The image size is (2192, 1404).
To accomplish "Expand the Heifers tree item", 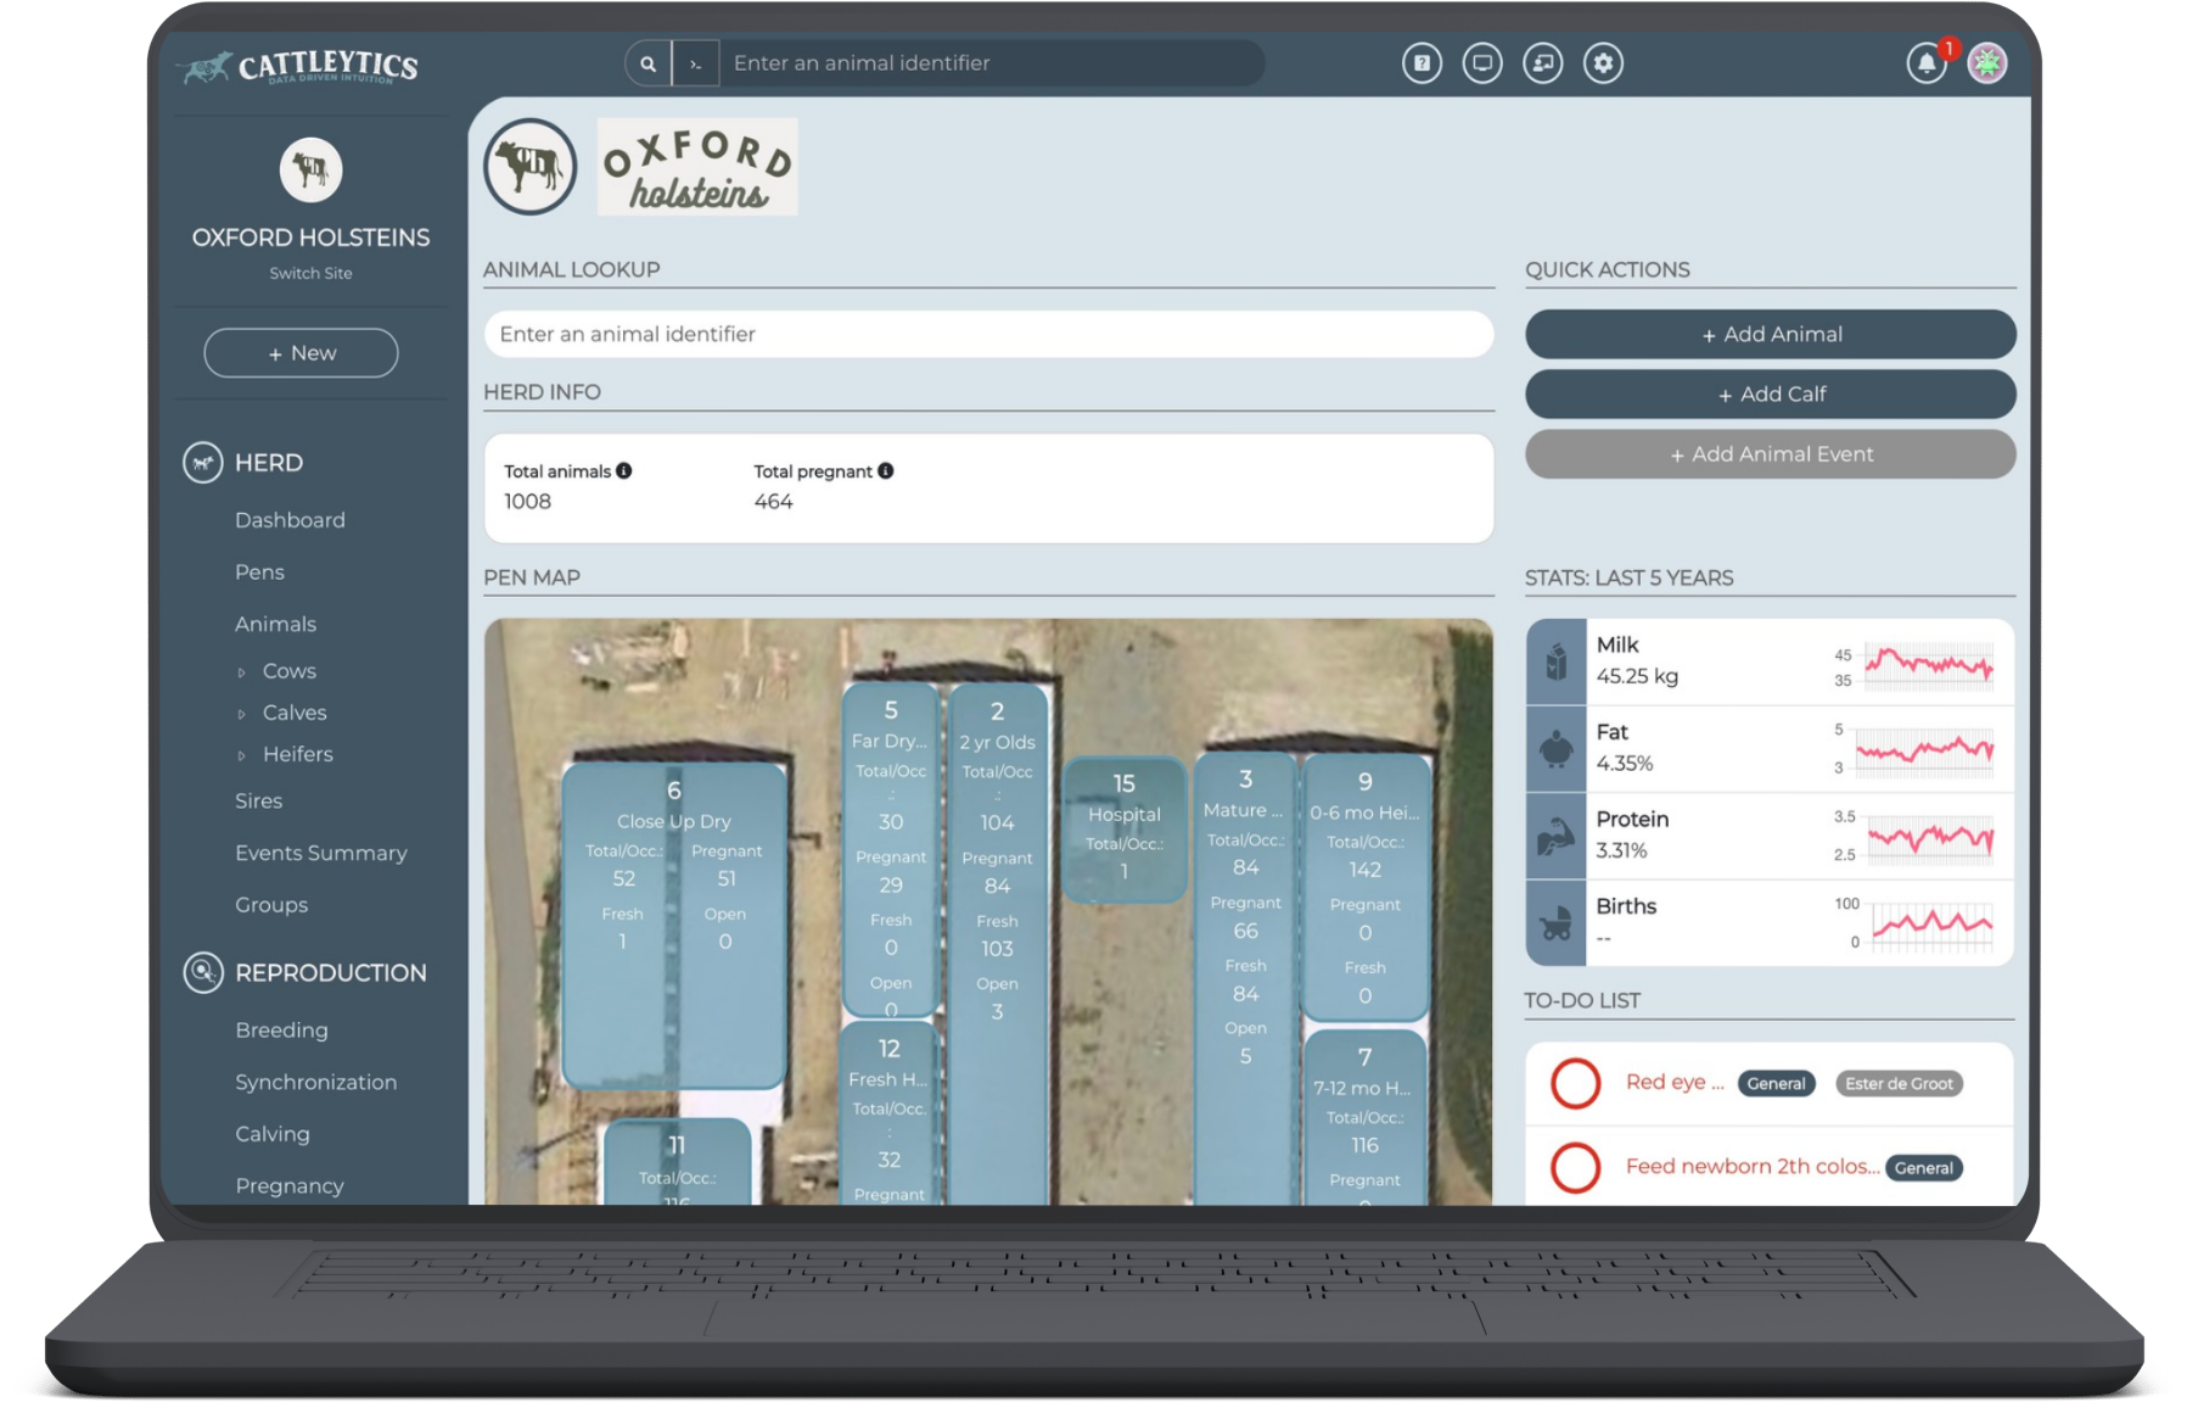I will tap(241, 756).
